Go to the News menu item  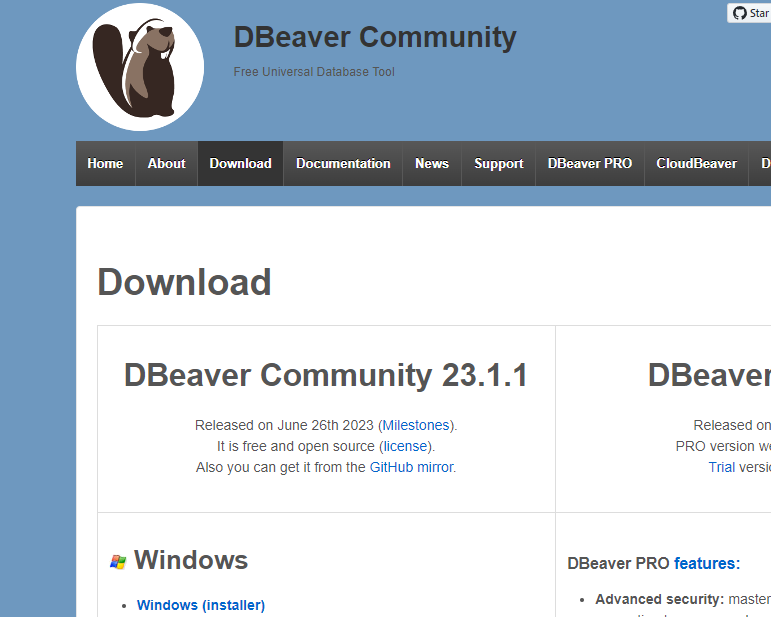(432, 163)
